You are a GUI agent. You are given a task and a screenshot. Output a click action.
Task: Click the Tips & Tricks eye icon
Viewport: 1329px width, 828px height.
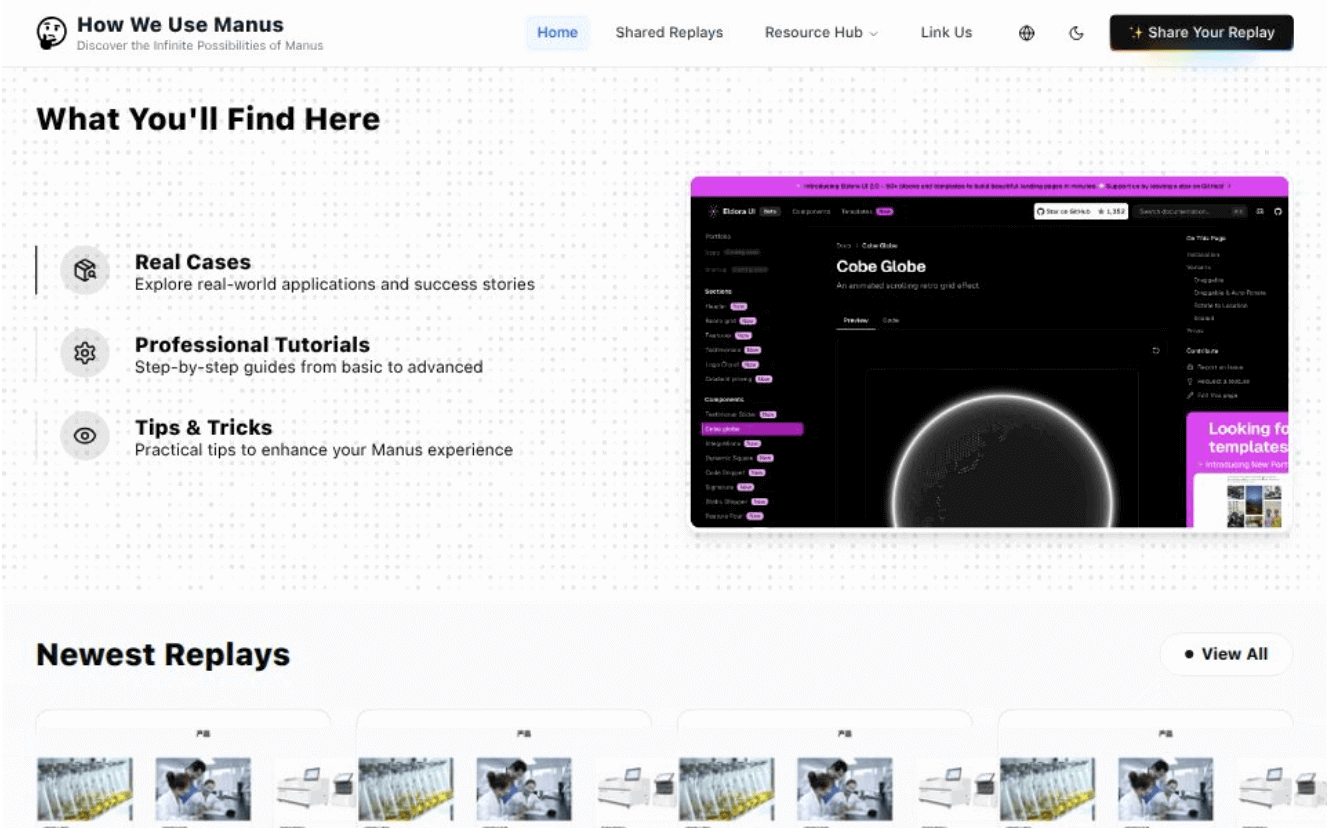point(85,436)
